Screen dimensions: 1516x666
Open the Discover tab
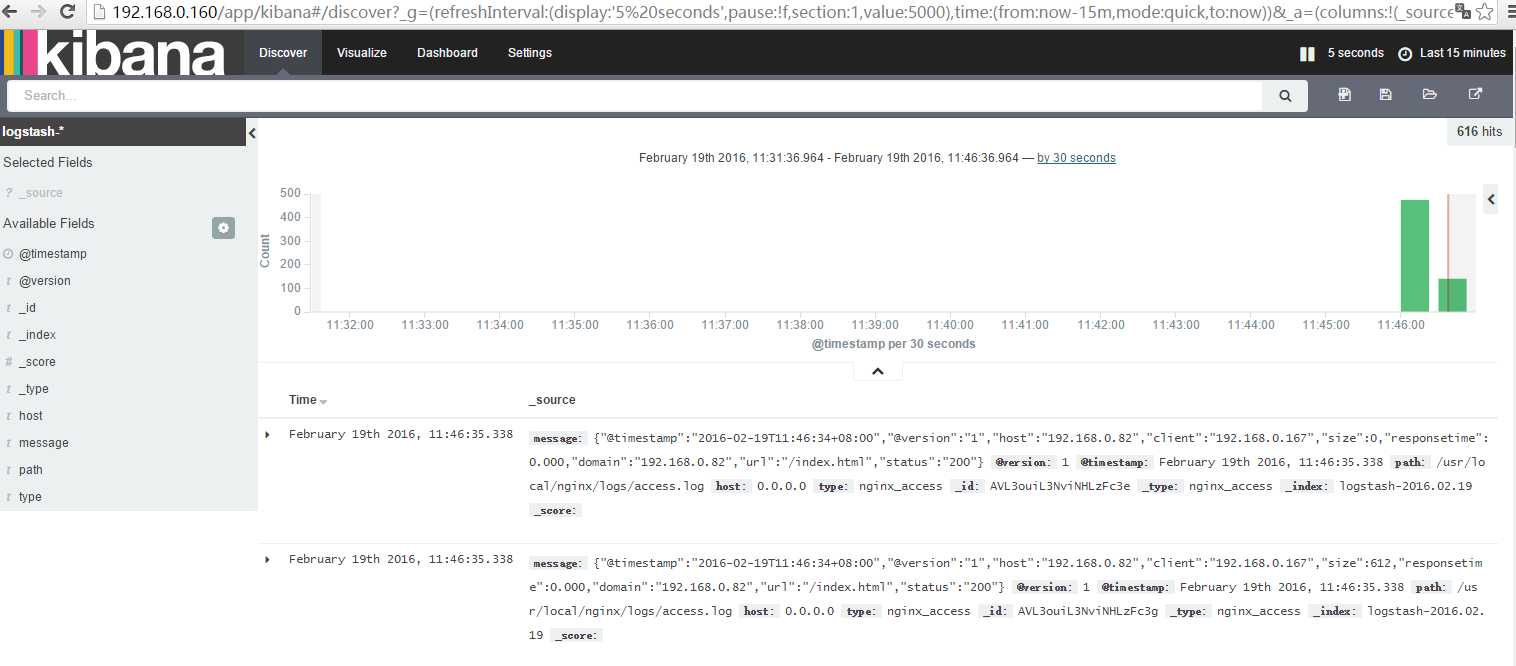(283, 53)
